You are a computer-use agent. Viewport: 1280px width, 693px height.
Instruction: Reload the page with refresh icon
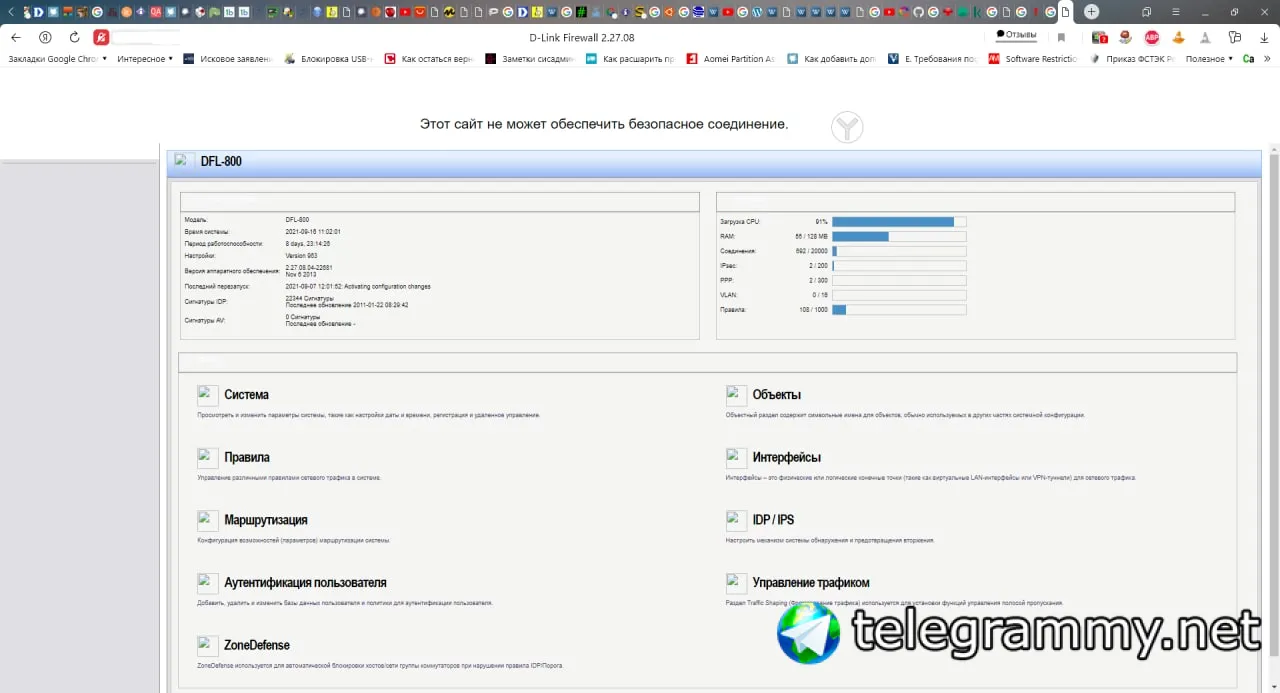tap(74, 37)
